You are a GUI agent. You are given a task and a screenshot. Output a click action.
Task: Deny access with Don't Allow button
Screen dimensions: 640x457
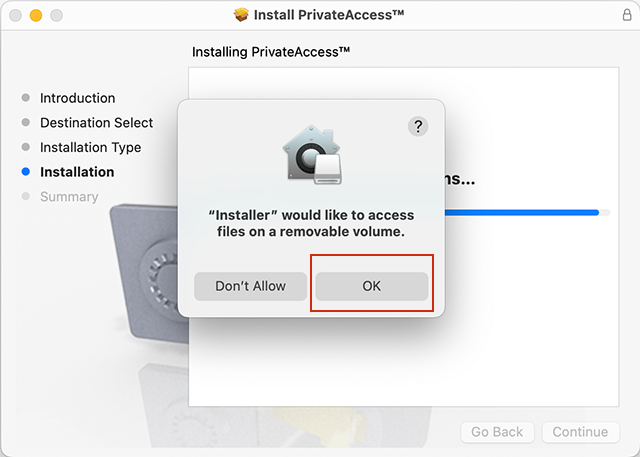click(x=250, y=286)
